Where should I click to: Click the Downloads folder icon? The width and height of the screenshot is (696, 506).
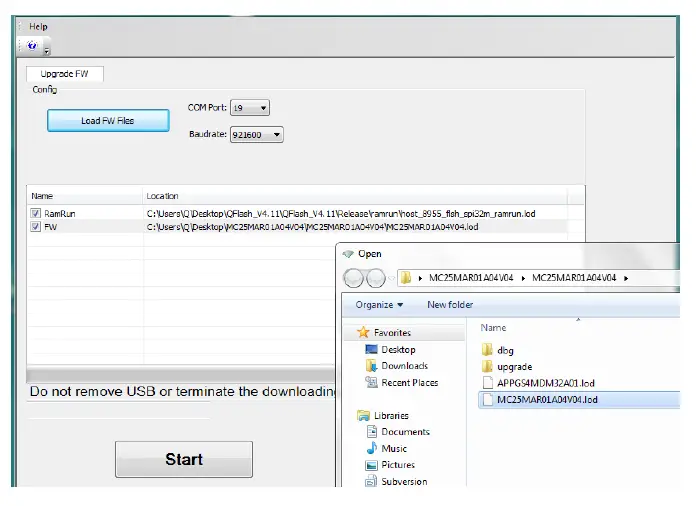(x=371, y=366)
